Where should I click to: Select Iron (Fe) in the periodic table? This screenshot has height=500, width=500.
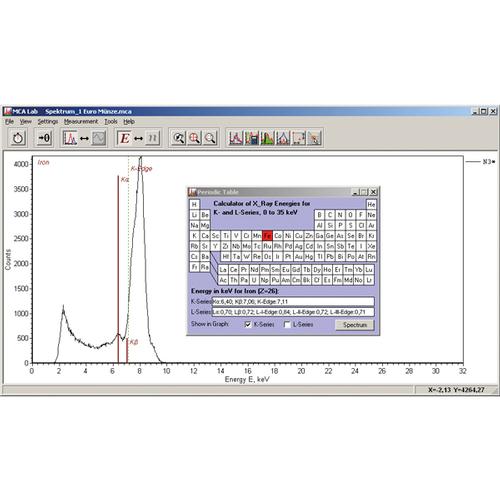click(x=267, y=236)
